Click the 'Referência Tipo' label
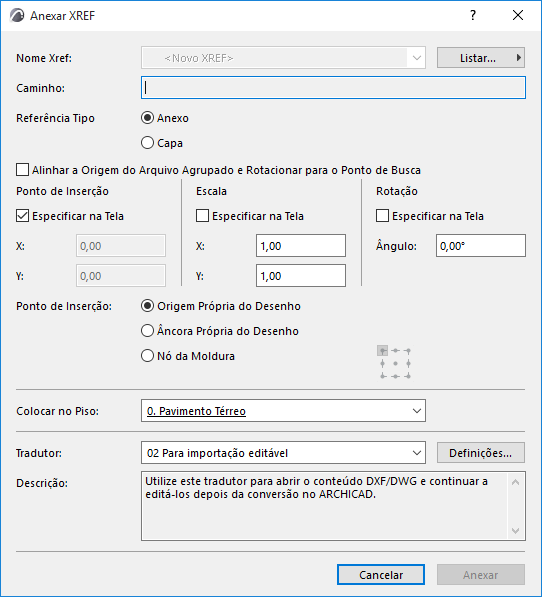The width and height of the screenshot is (542, 597). 55,118
